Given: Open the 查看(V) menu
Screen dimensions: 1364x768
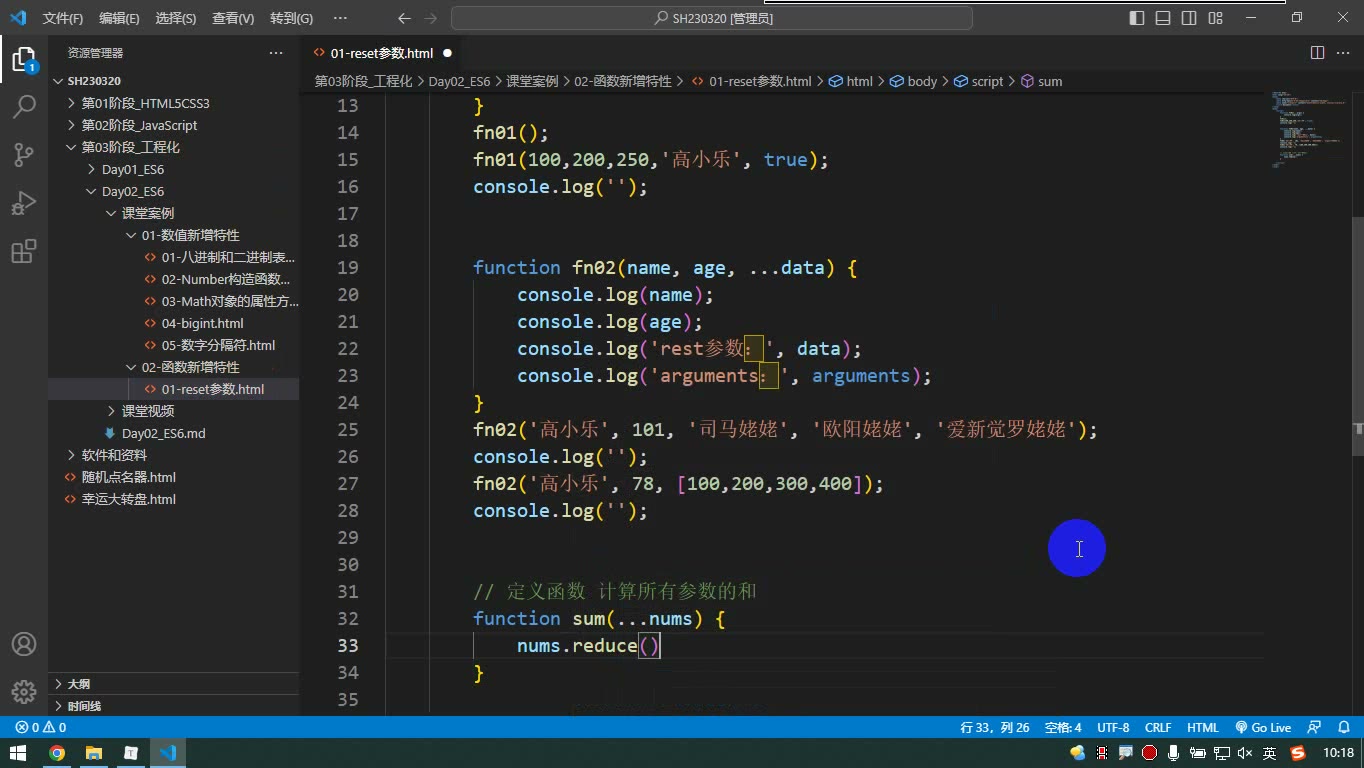Looking at the screenshot, I should tap(233, 18).
